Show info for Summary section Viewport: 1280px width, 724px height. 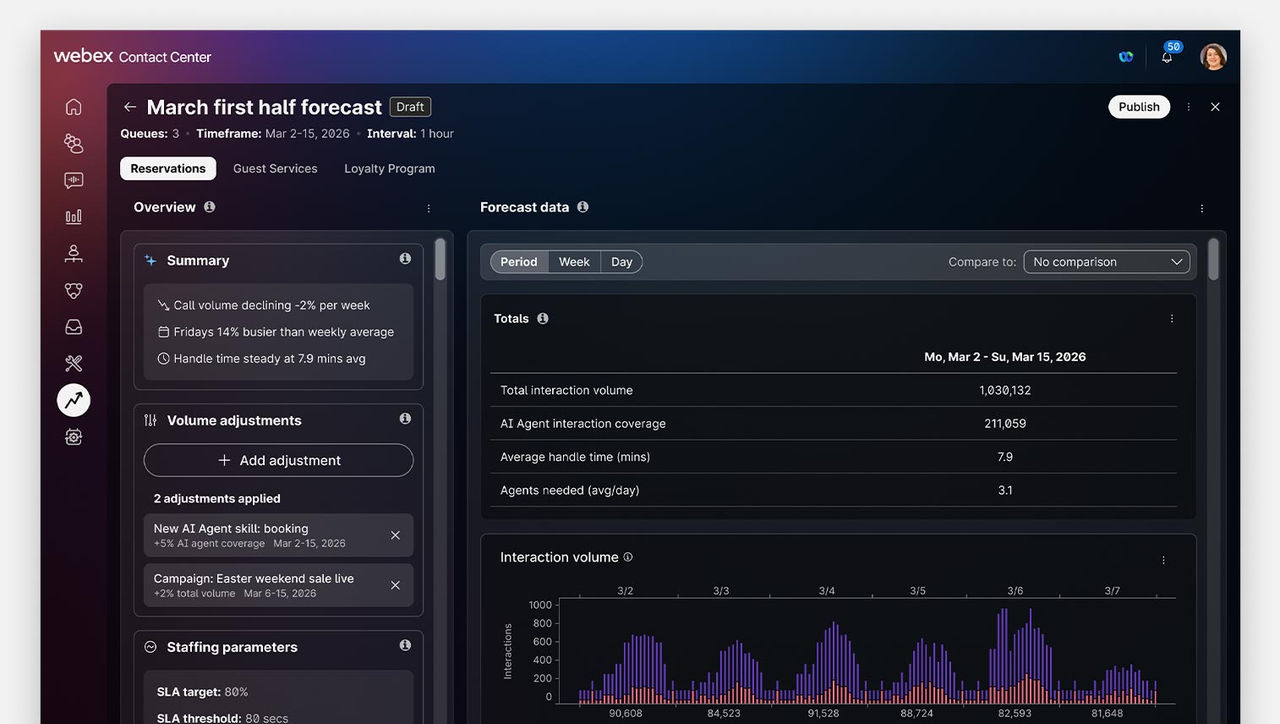pos(405,259)
